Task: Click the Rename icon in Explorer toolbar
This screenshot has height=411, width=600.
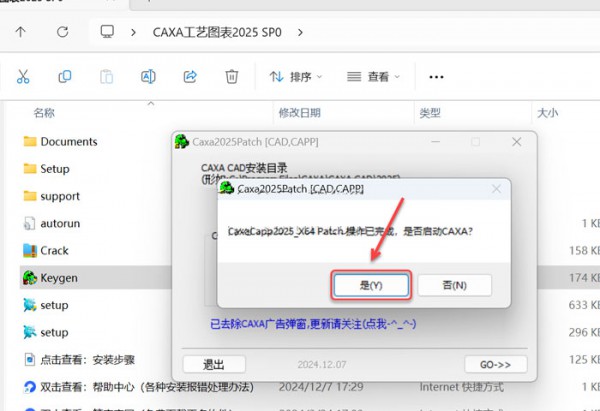Action: [148, 77]
